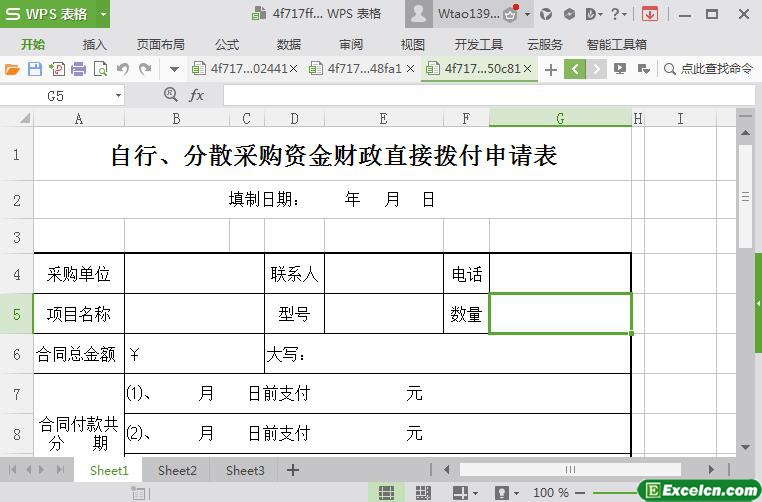
Task: Open the 智能工具箱 ribbon tab
Action: tap(617, 45)
